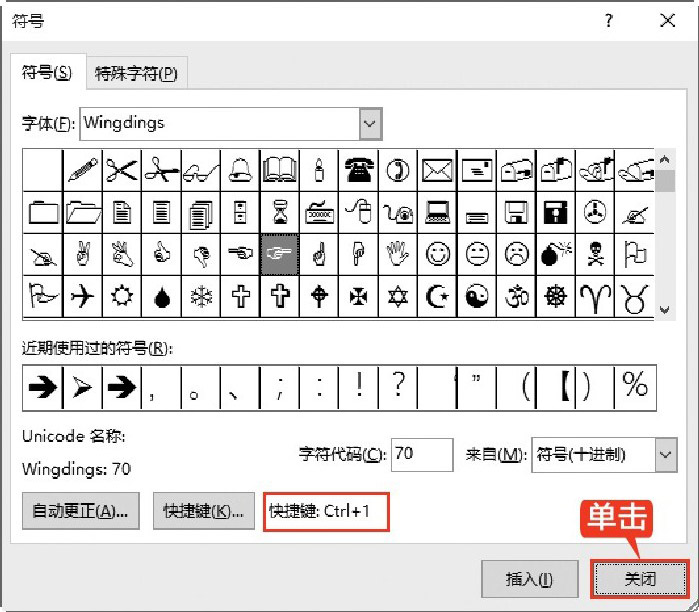Expand the 来自 source dropdown
699x612 pixels.
[665, 455]
